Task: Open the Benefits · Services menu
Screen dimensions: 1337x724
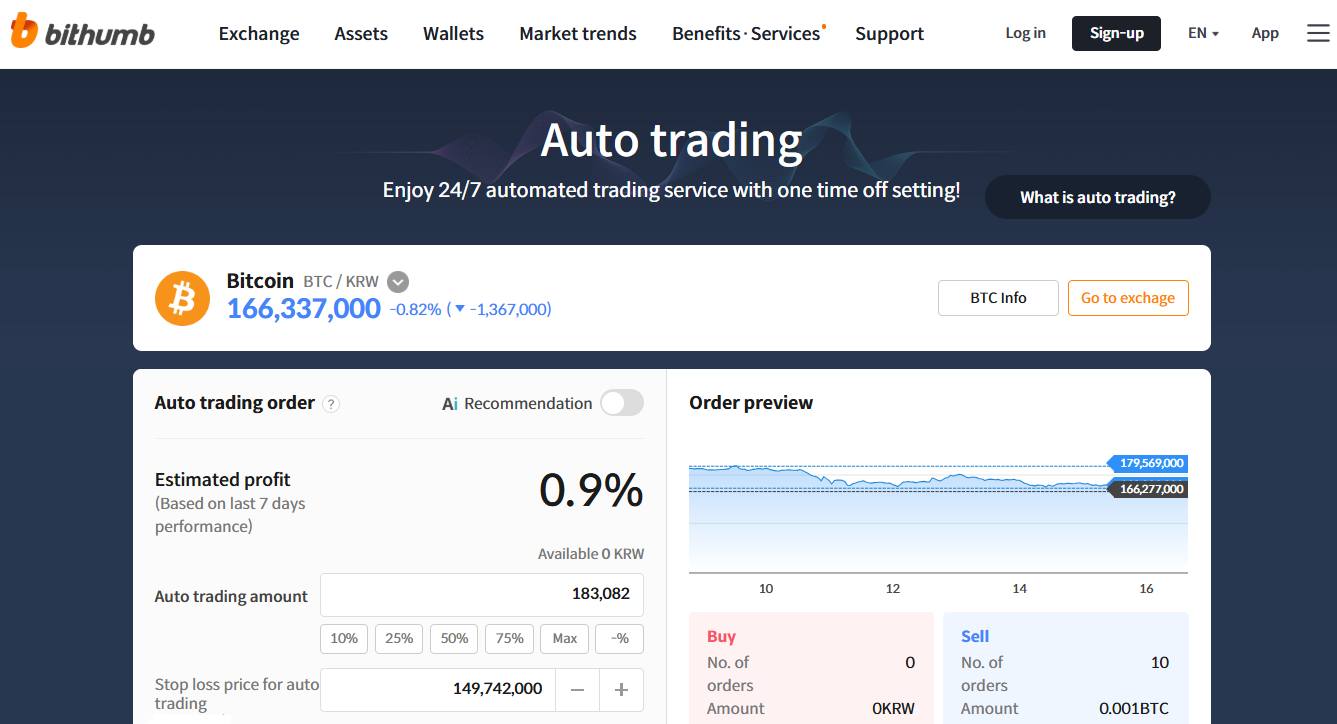Action: 746,34
